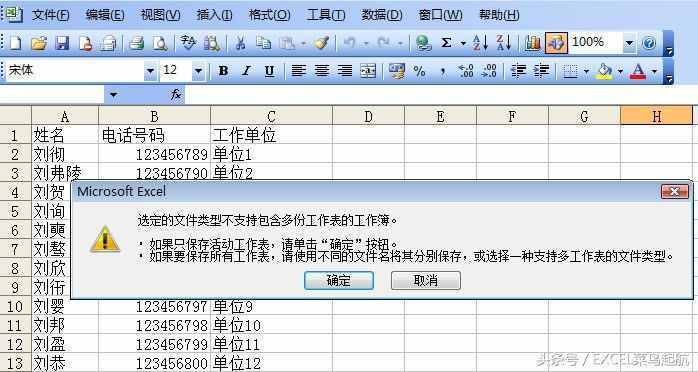This screenshot has width=698, height=372.
Task: Select the Cut scissors icon
Action: [x=240, y=43]
